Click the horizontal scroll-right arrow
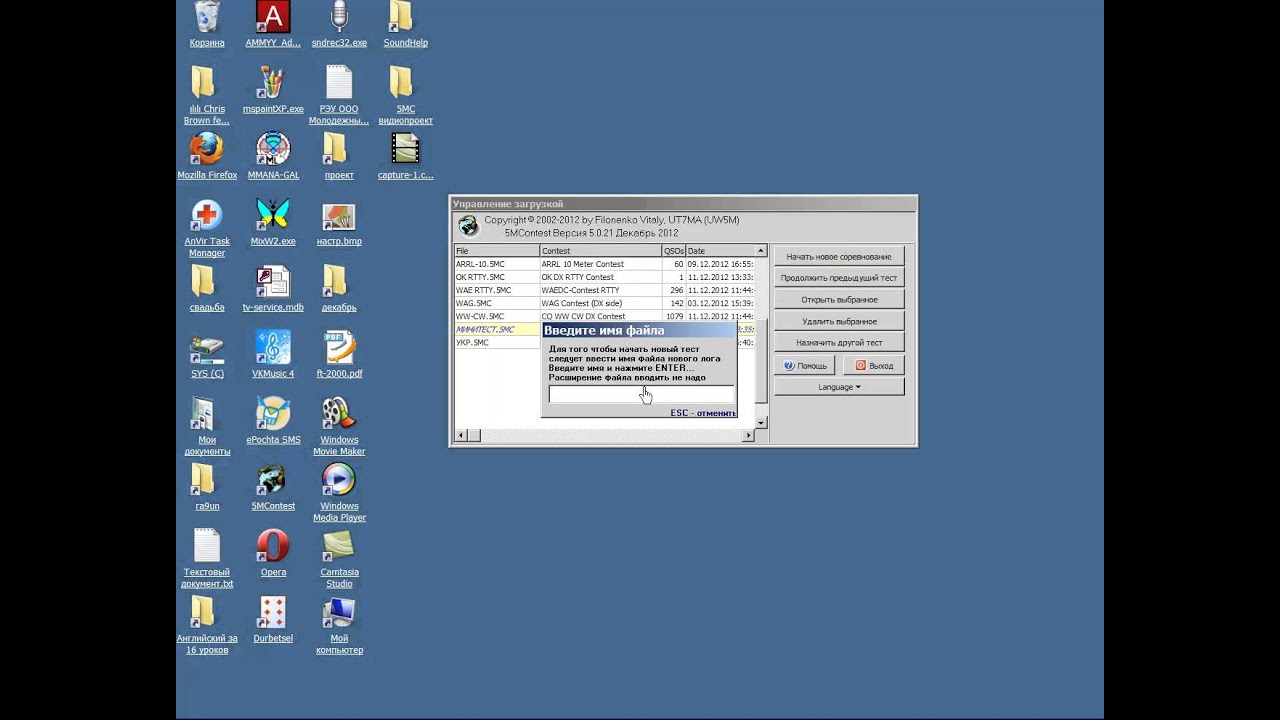The image size is (1280, 720). click(749, 435)
